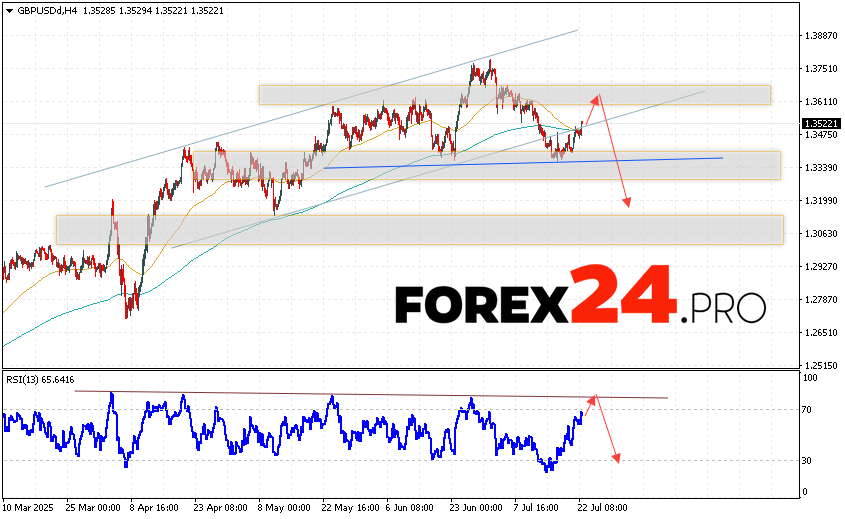Click the red arrow peak on RSI panel
Screen dimensions: 845x519
point(593,397)
